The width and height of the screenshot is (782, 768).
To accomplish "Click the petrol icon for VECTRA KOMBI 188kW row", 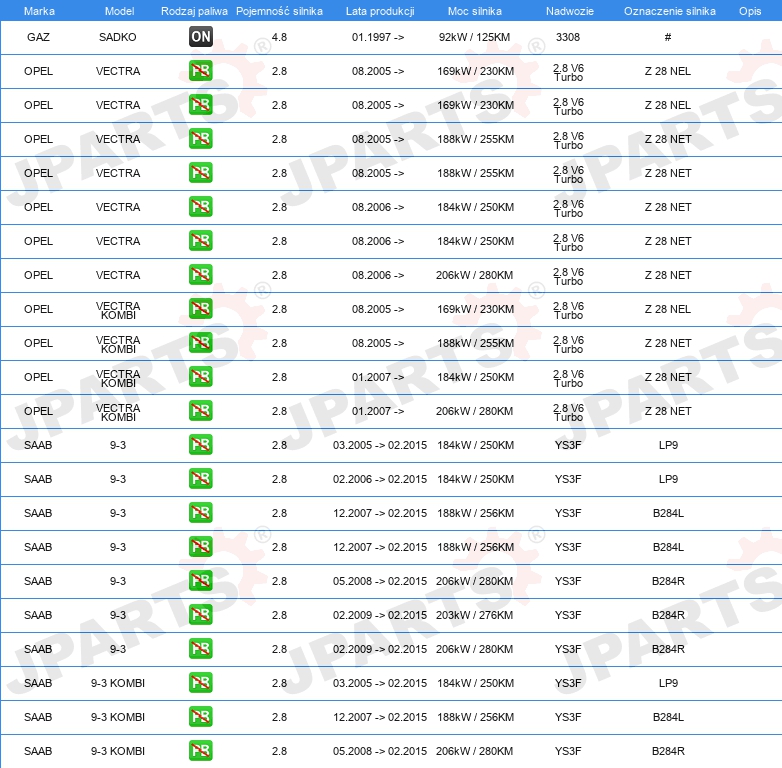I will point(200,343).
